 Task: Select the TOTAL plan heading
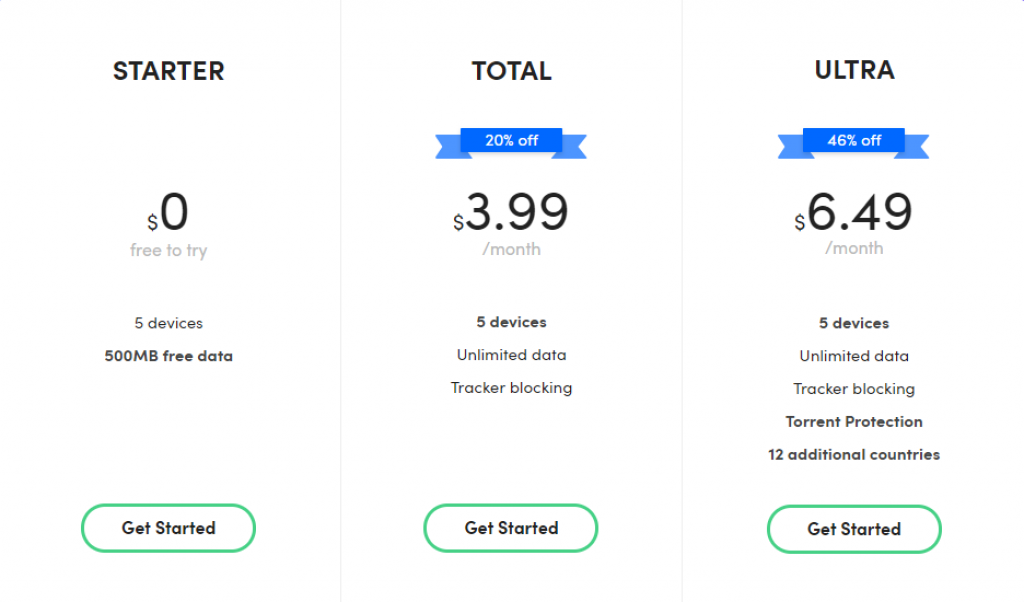[511, 71]
